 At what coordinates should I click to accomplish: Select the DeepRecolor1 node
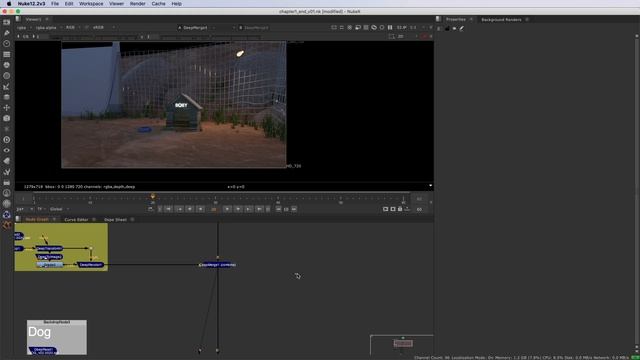[91, 265]
